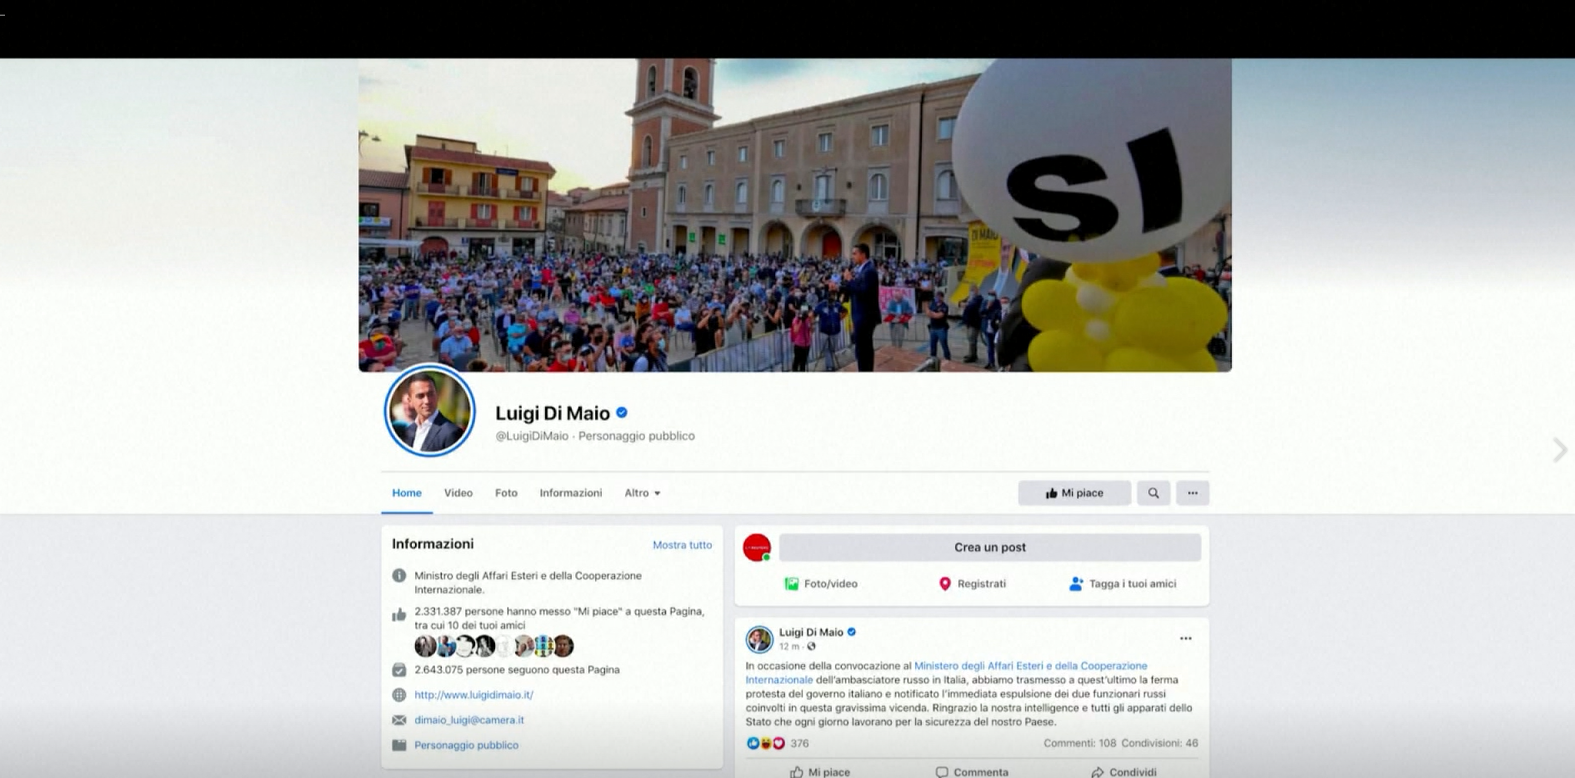
Task: Click the search magnifier icon button
Action: pos(1153,493)
